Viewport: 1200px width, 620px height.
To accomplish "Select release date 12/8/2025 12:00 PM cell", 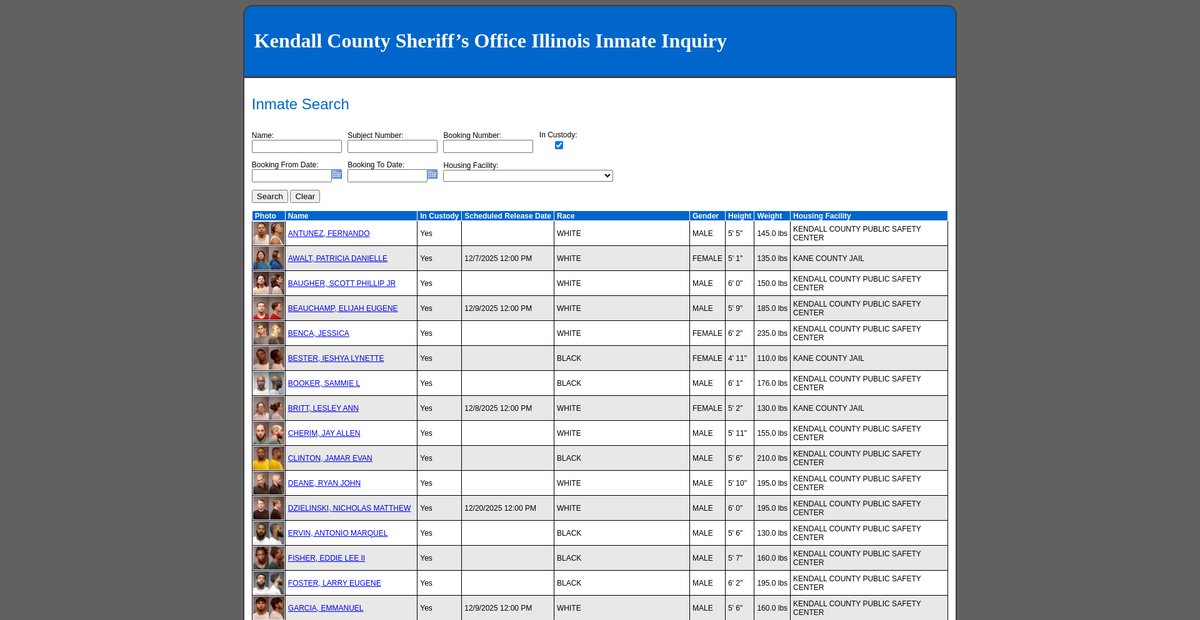I will click(508, 408).
